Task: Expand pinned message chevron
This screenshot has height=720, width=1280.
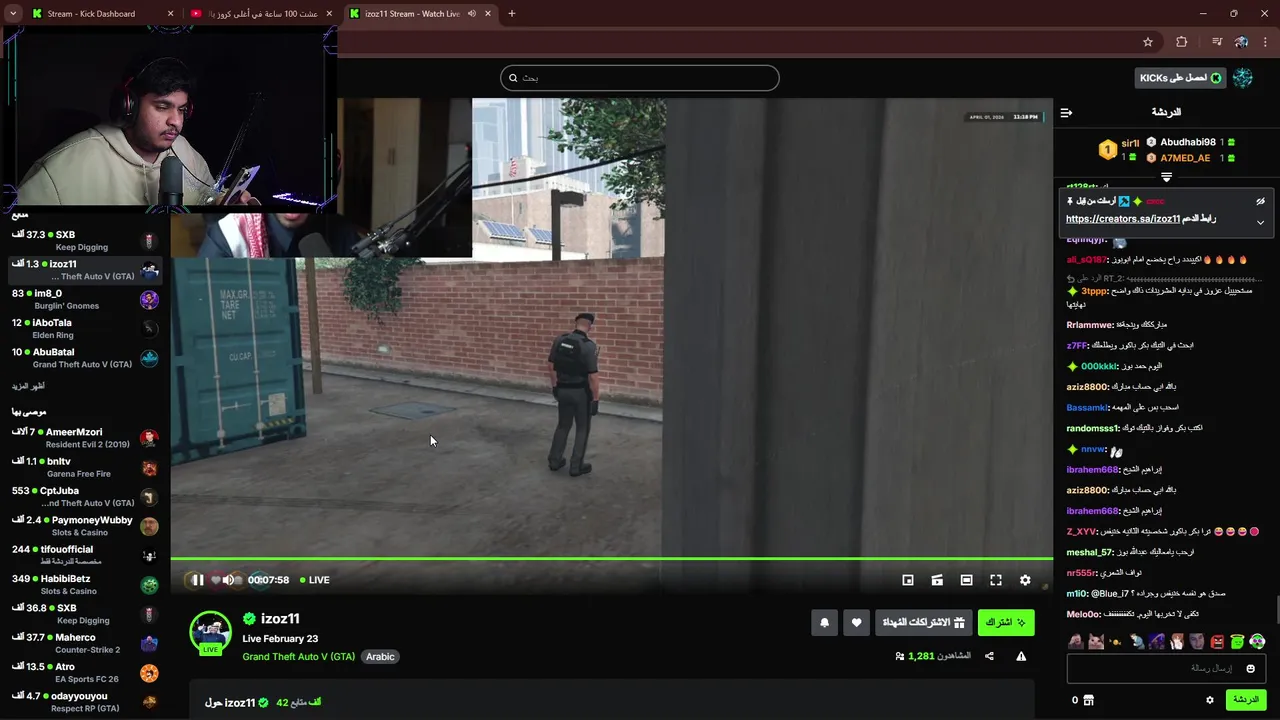Action: pos(1260,222)
